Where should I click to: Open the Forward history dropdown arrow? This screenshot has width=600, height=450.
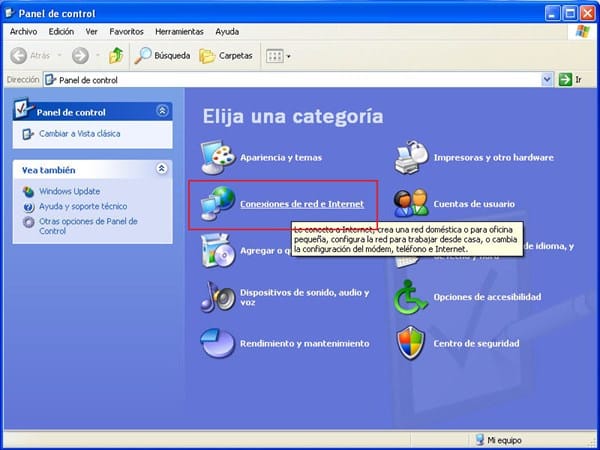point(98,56)
